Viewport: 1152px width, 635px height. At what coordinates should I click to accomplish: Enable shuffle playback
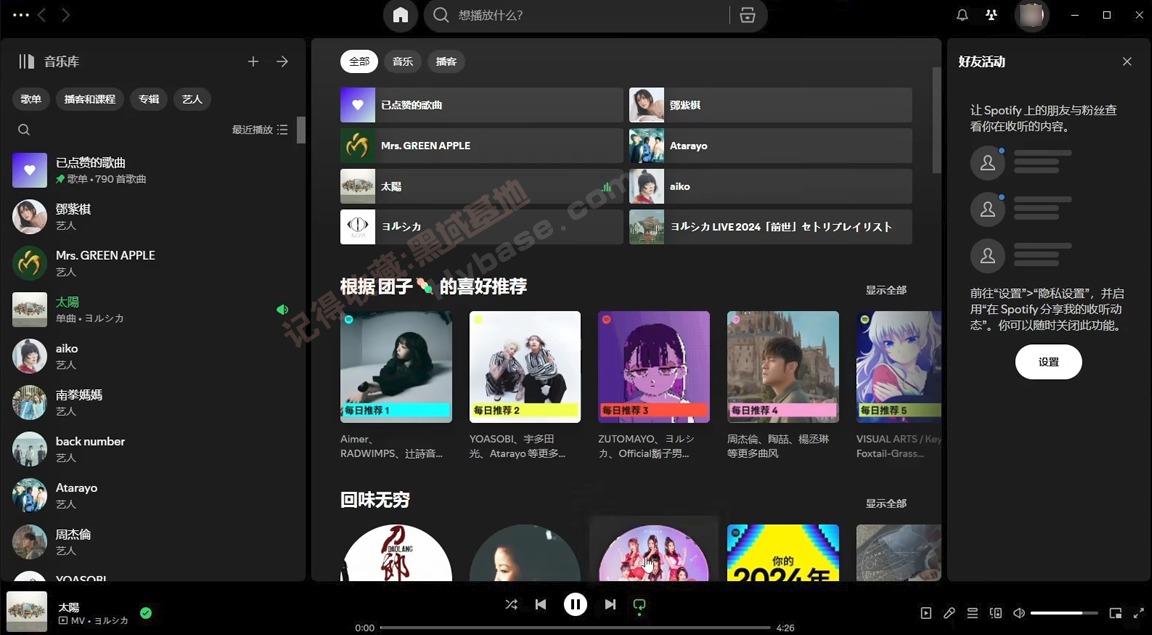pos(511,604)
